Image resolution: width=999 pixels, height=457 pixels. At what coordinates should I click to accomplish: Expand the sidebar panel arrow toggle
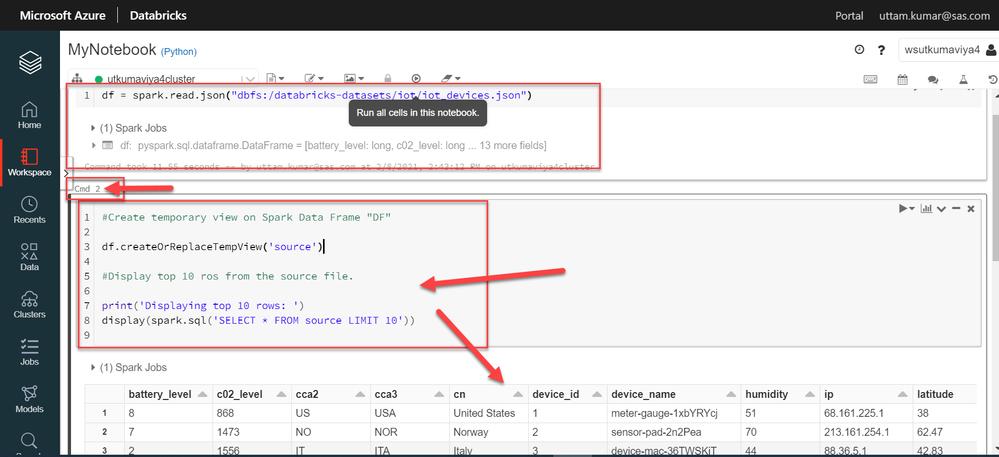(66, 173)
